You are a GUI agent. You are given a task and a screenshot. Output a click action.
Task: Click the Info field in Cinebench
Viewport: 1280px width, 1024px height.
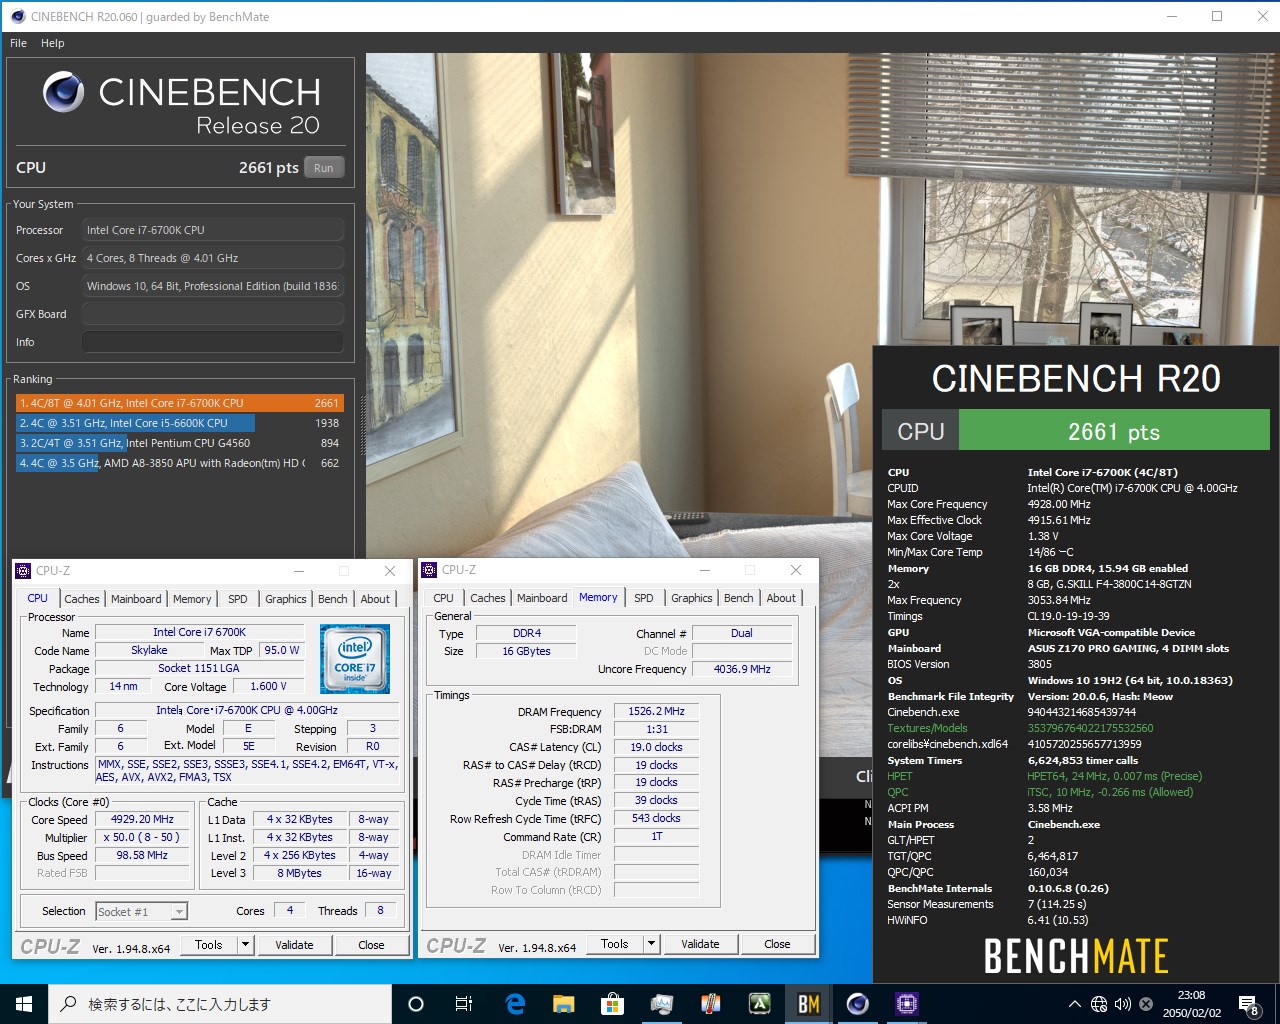[213, 342]
